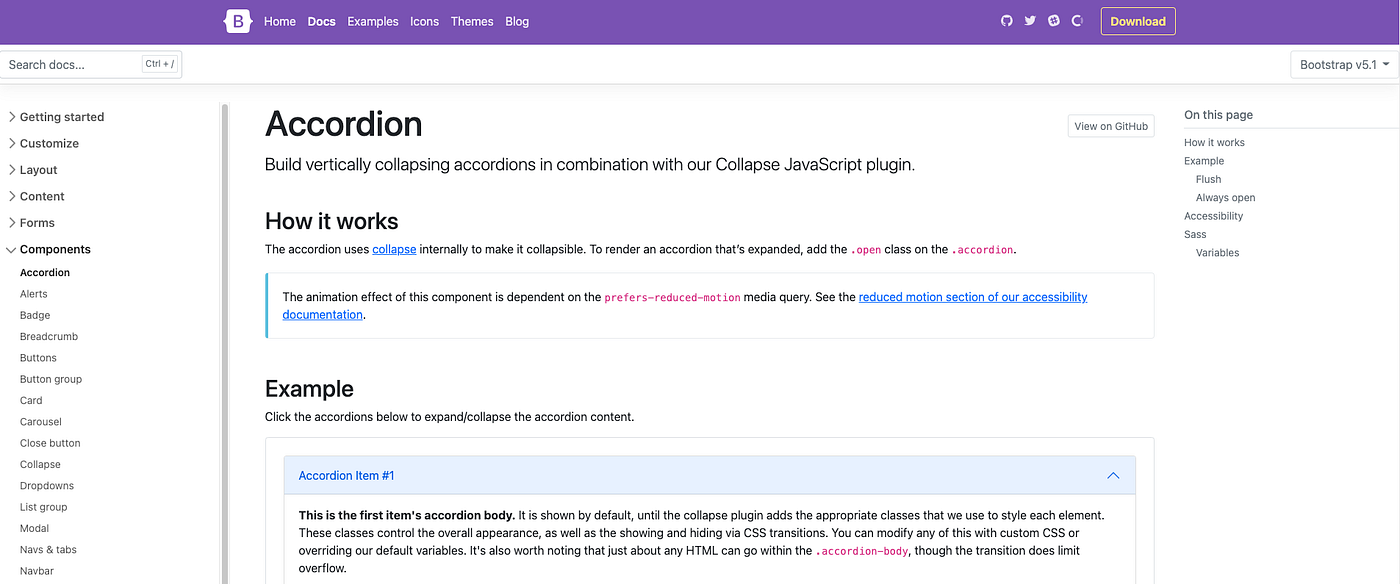Open the reduced motion accessibility documentation link
The width and height of the screenshot is (1400, 584).
972,296
